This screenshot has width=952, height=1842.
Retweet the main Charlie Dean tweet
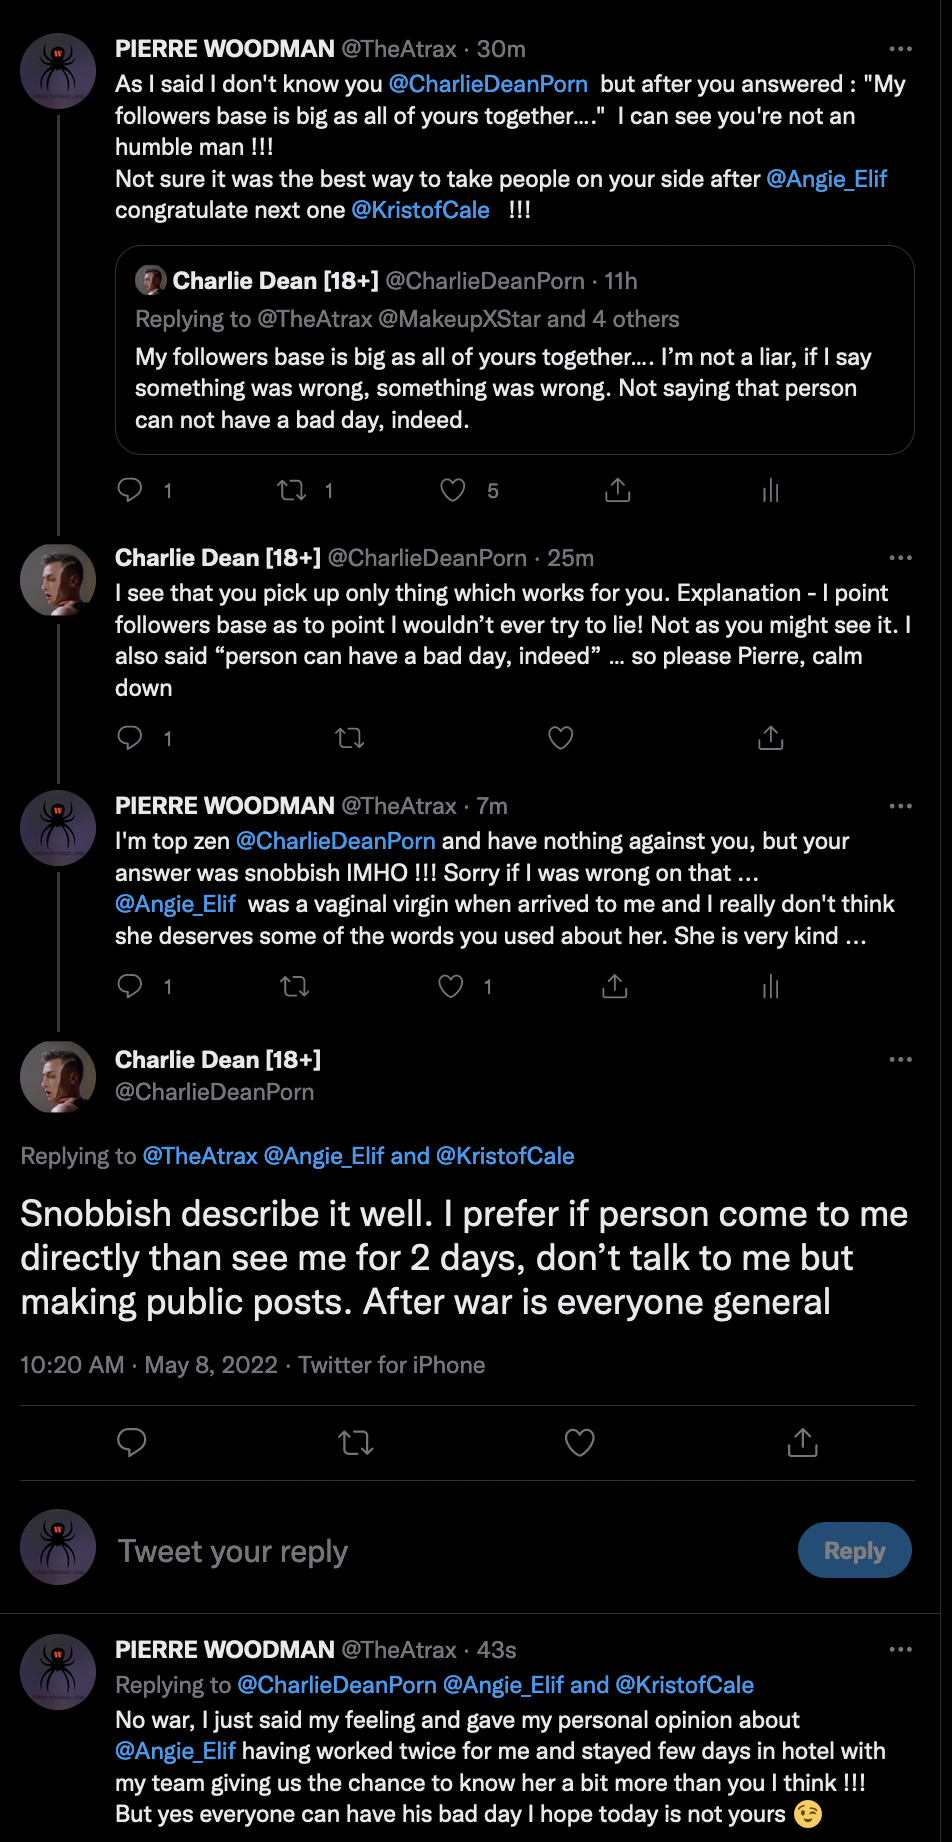(x=356, y=1442)
